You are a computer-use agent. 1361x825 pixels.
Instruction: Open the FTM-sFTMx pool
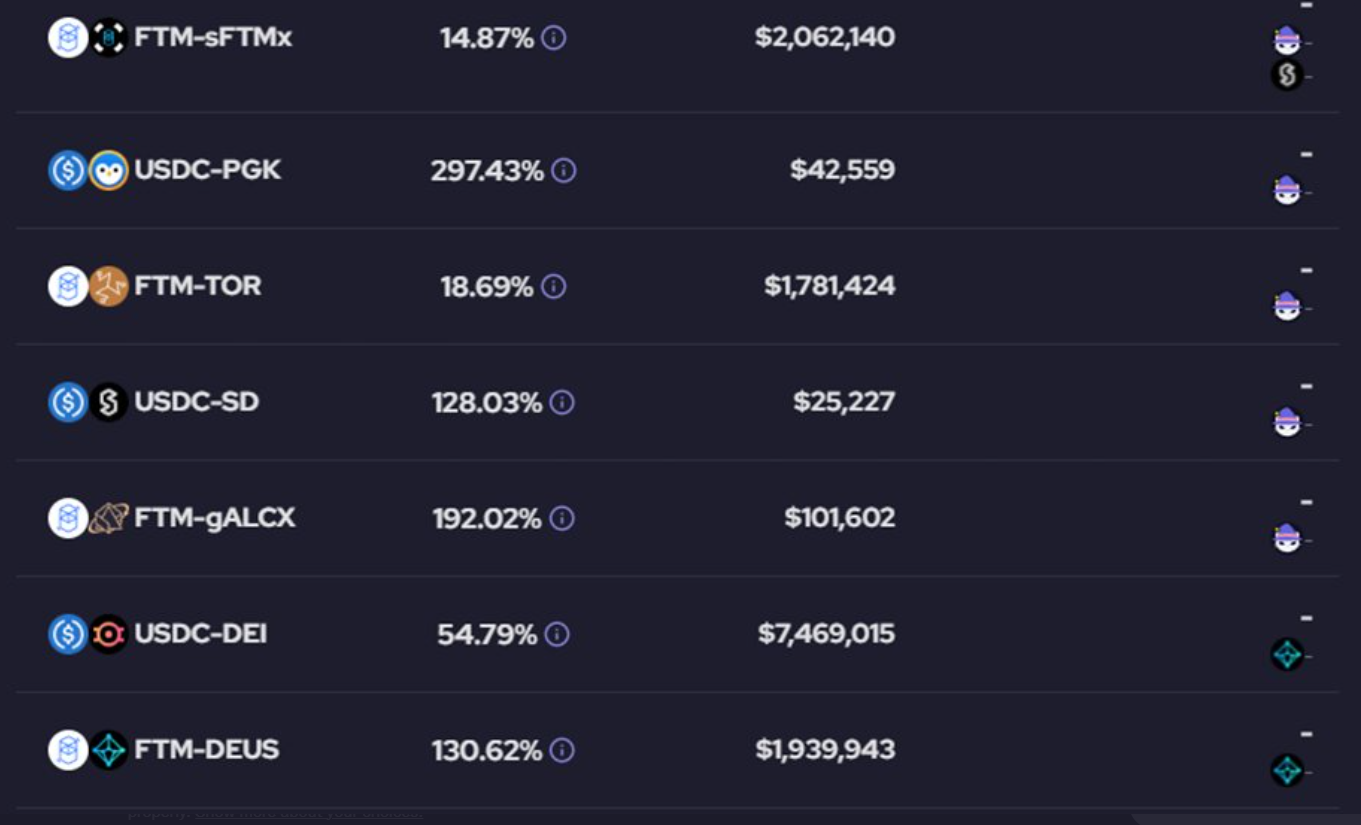pos(213,38)
